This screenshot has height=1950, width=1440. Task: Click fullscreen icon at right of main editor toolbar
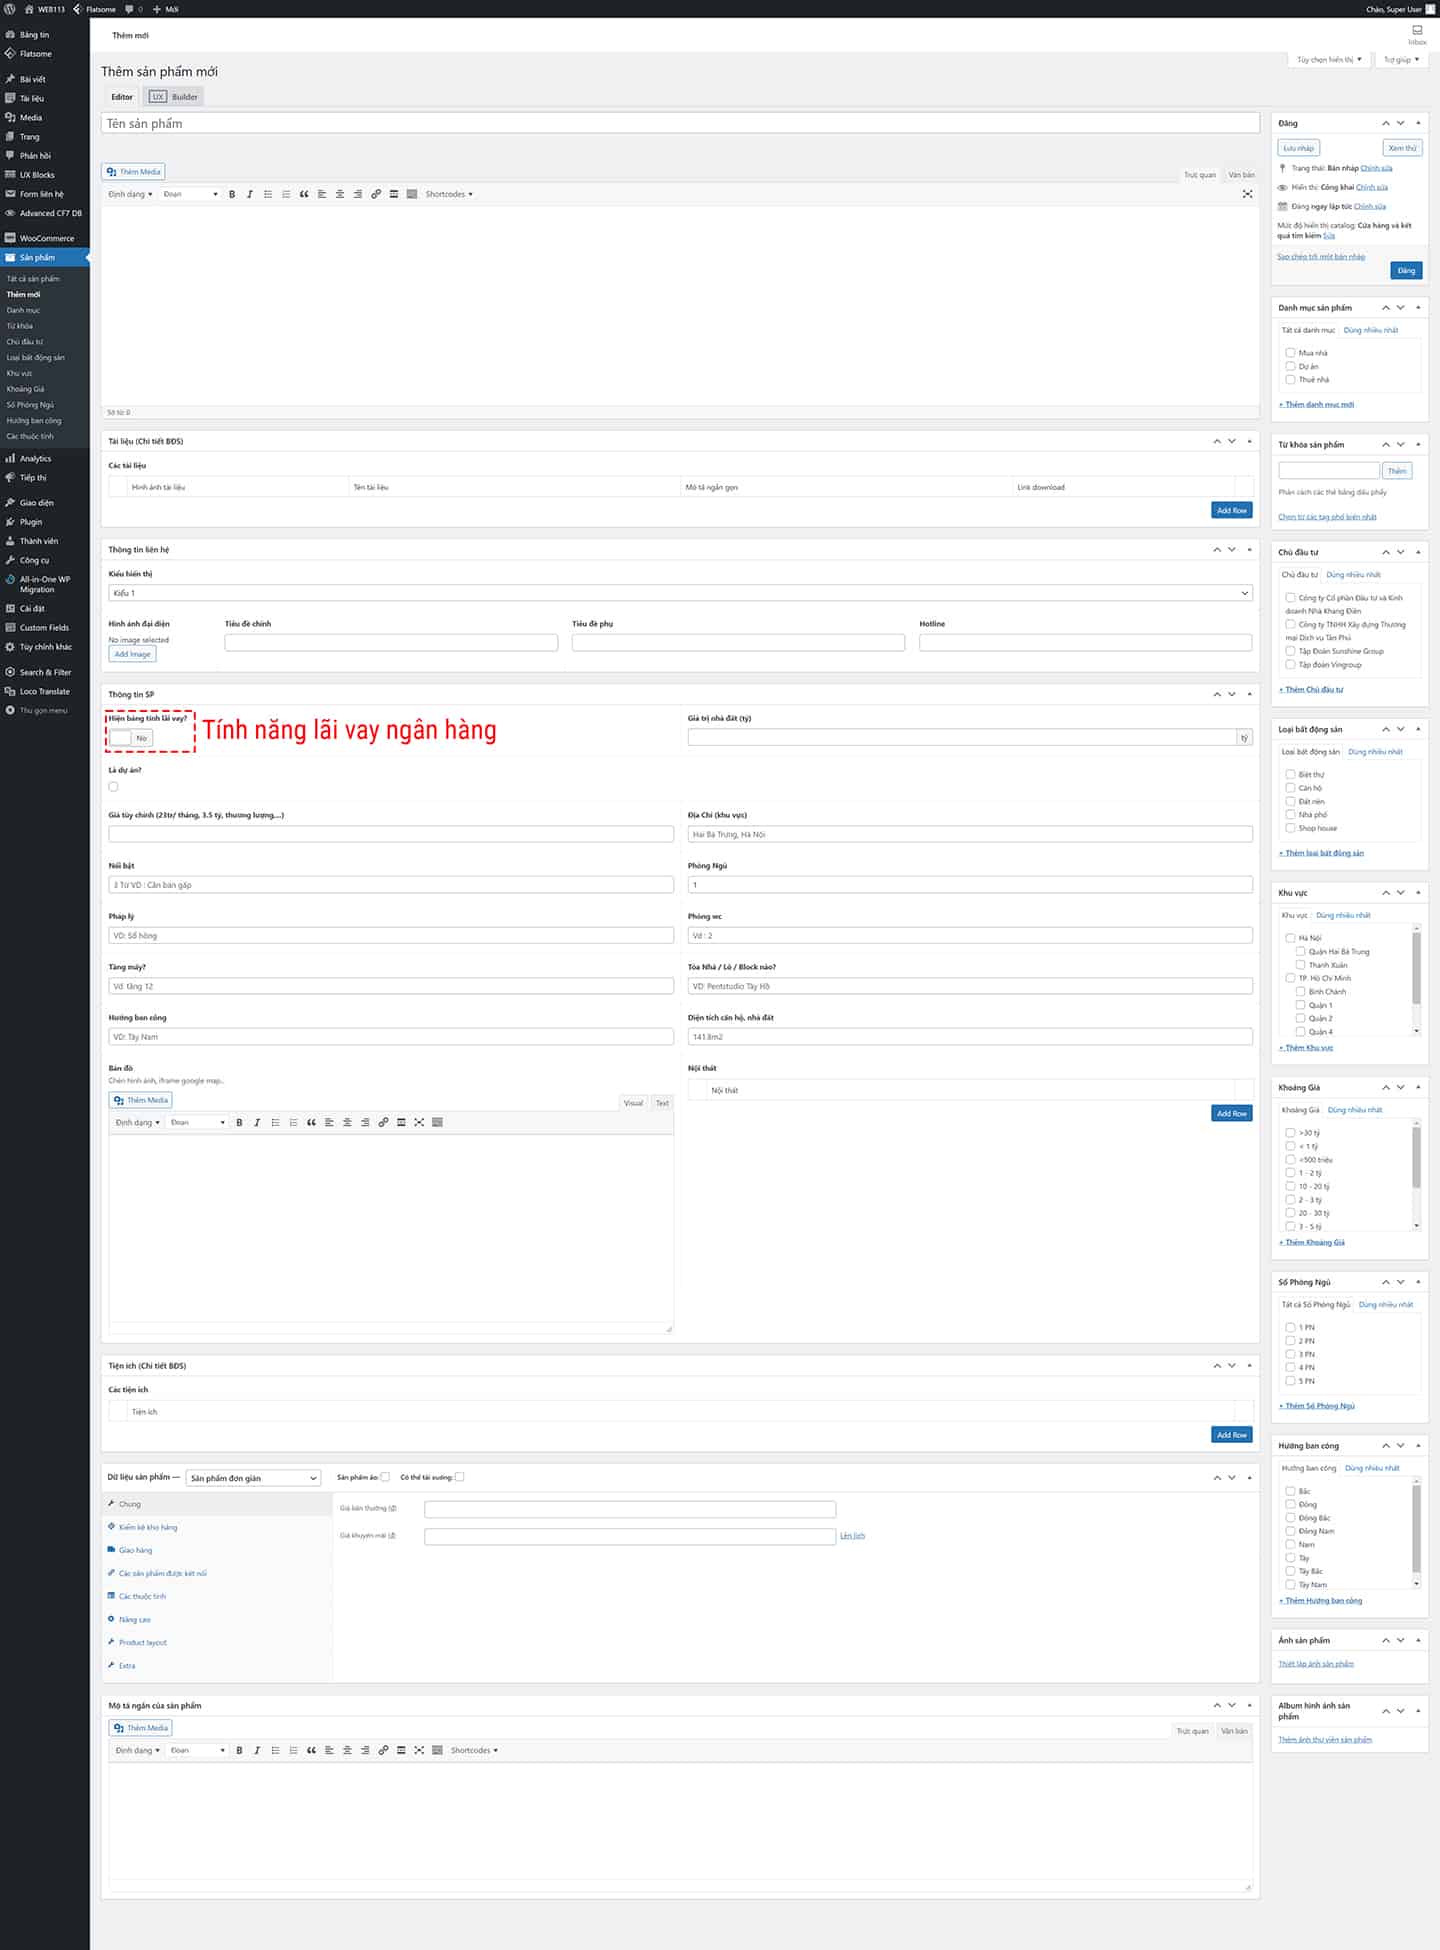[x=1247, y=194]
